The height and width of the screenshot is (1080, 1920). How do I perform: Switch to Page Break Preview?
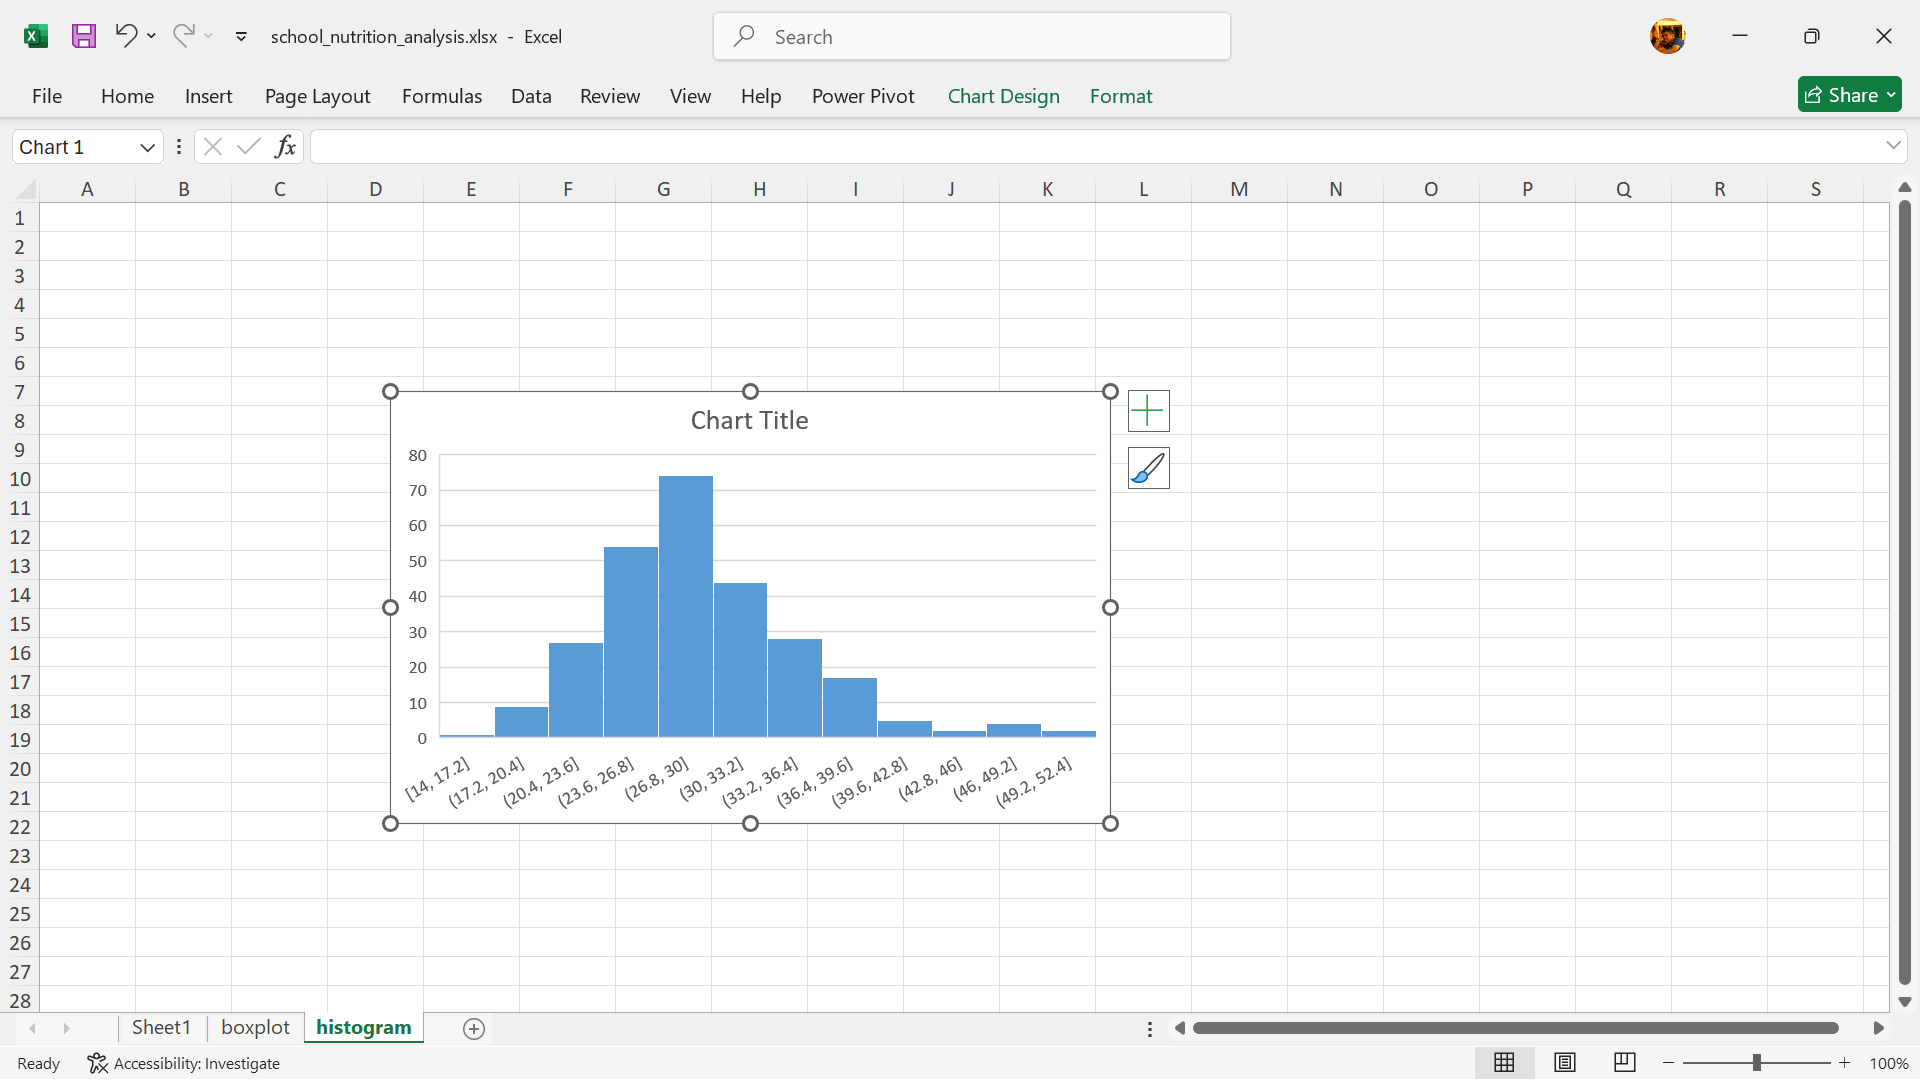[x=1625, y=1063]
